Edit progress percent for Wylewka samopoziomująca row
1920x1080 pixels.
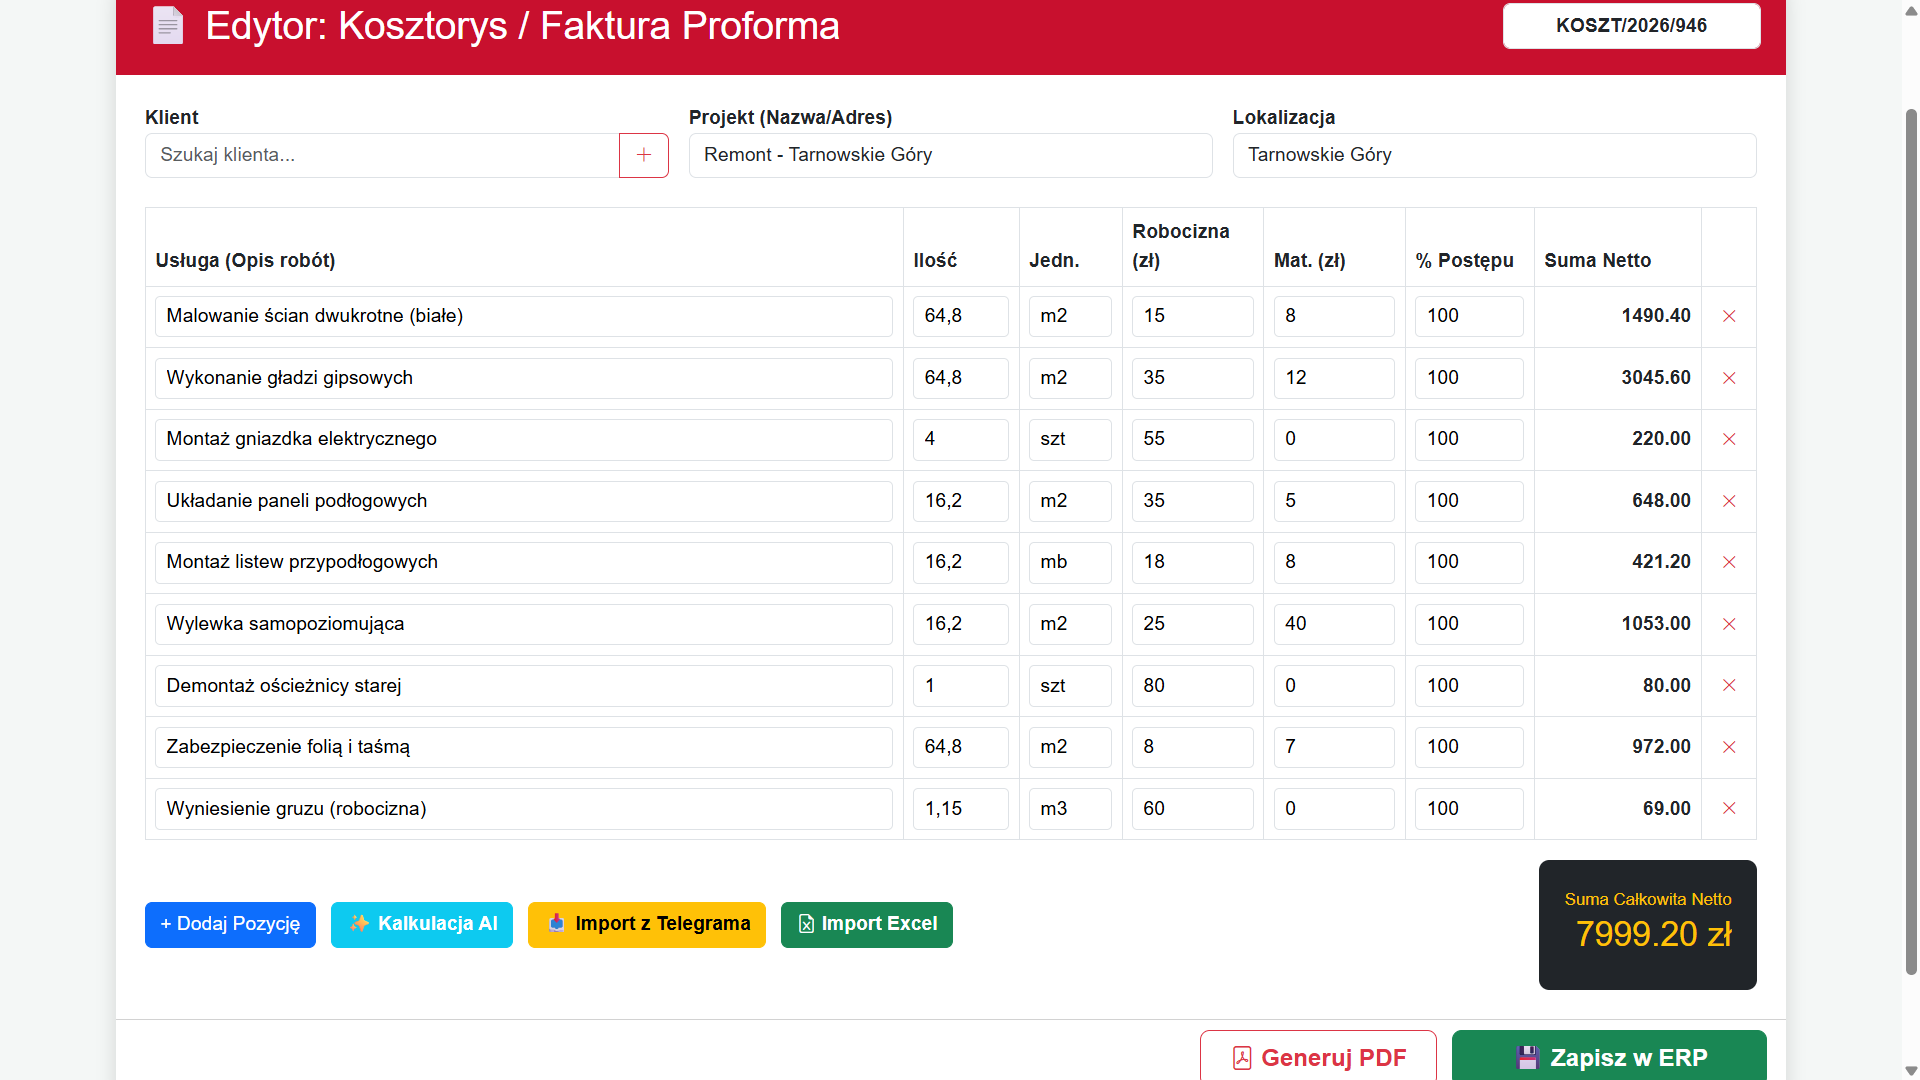tap(1469, 624)
